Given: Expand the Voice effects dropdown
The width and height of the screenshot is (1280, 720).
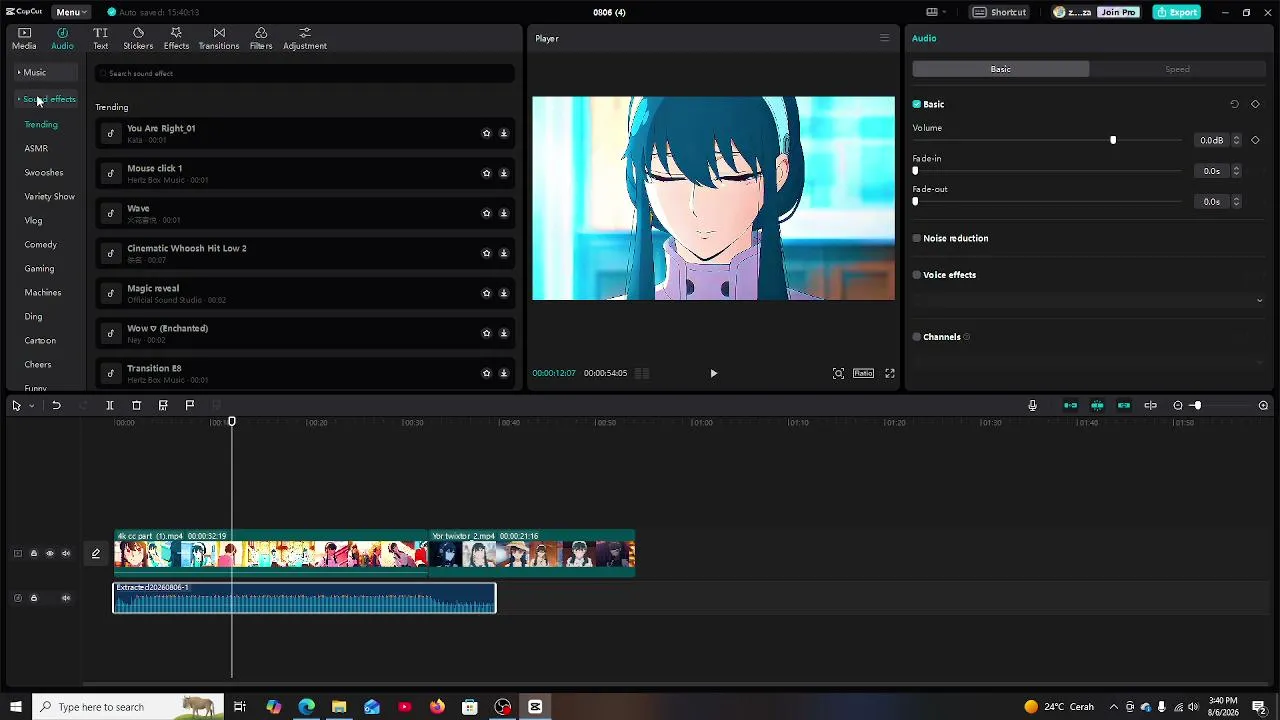Looking at the screenshot, I should (1259, 300).
